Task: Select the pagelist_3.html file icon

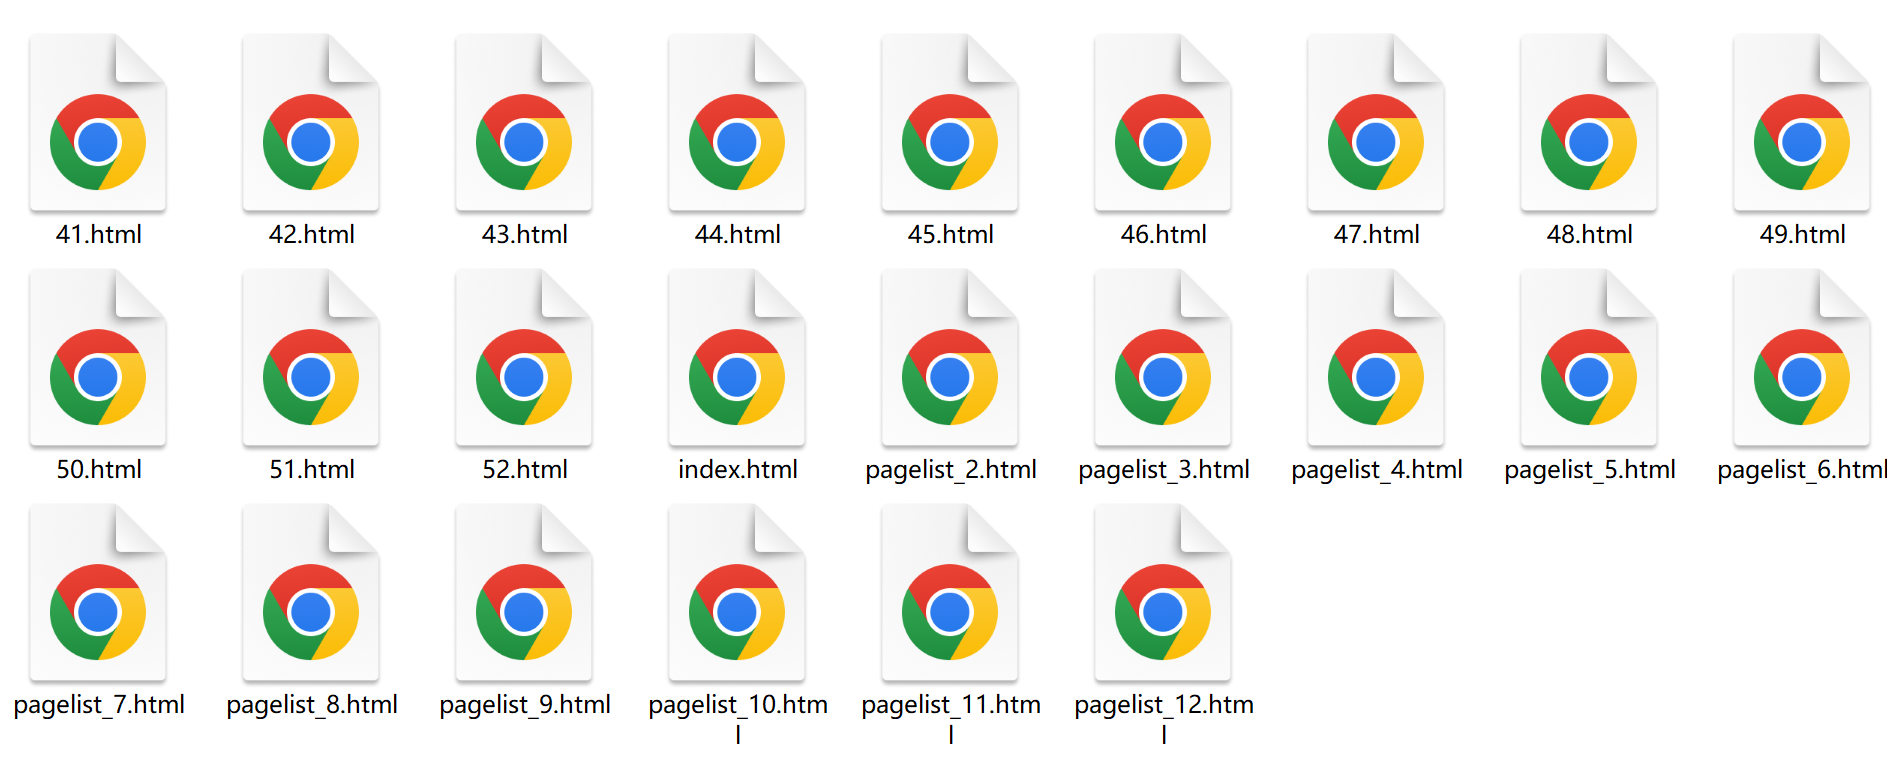Action: (x=1163, y=358)
